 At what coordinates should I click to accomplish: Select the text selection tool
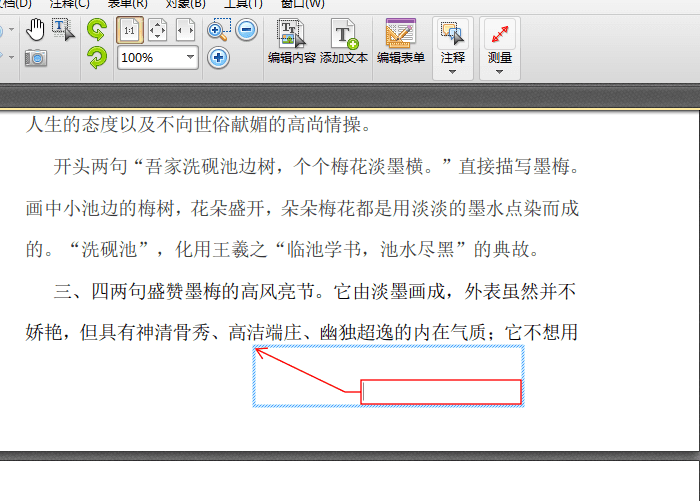[63, 29]
